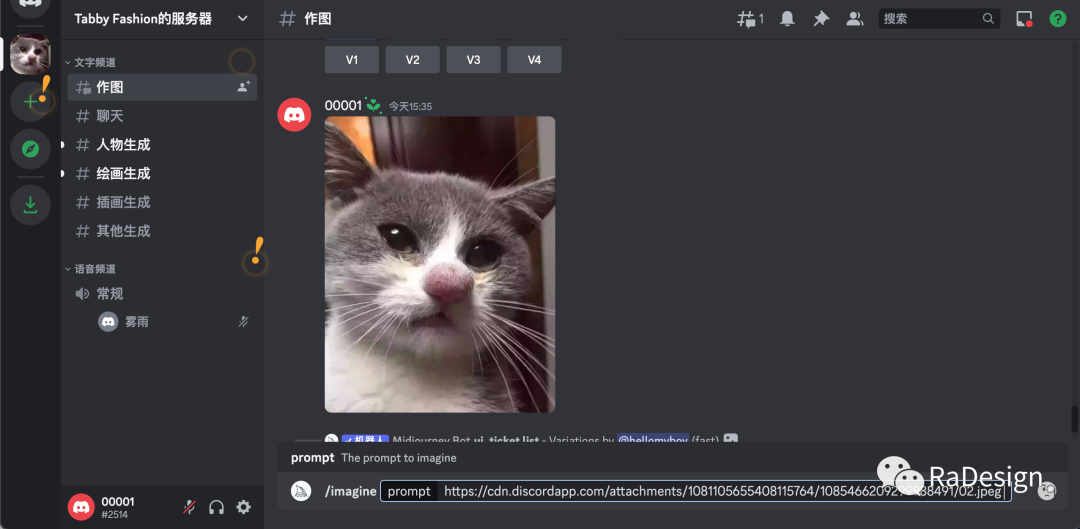The width and height of the screenshot is (1080, 529).
Task: Click the V4 variation button
Action: [534, 60]
